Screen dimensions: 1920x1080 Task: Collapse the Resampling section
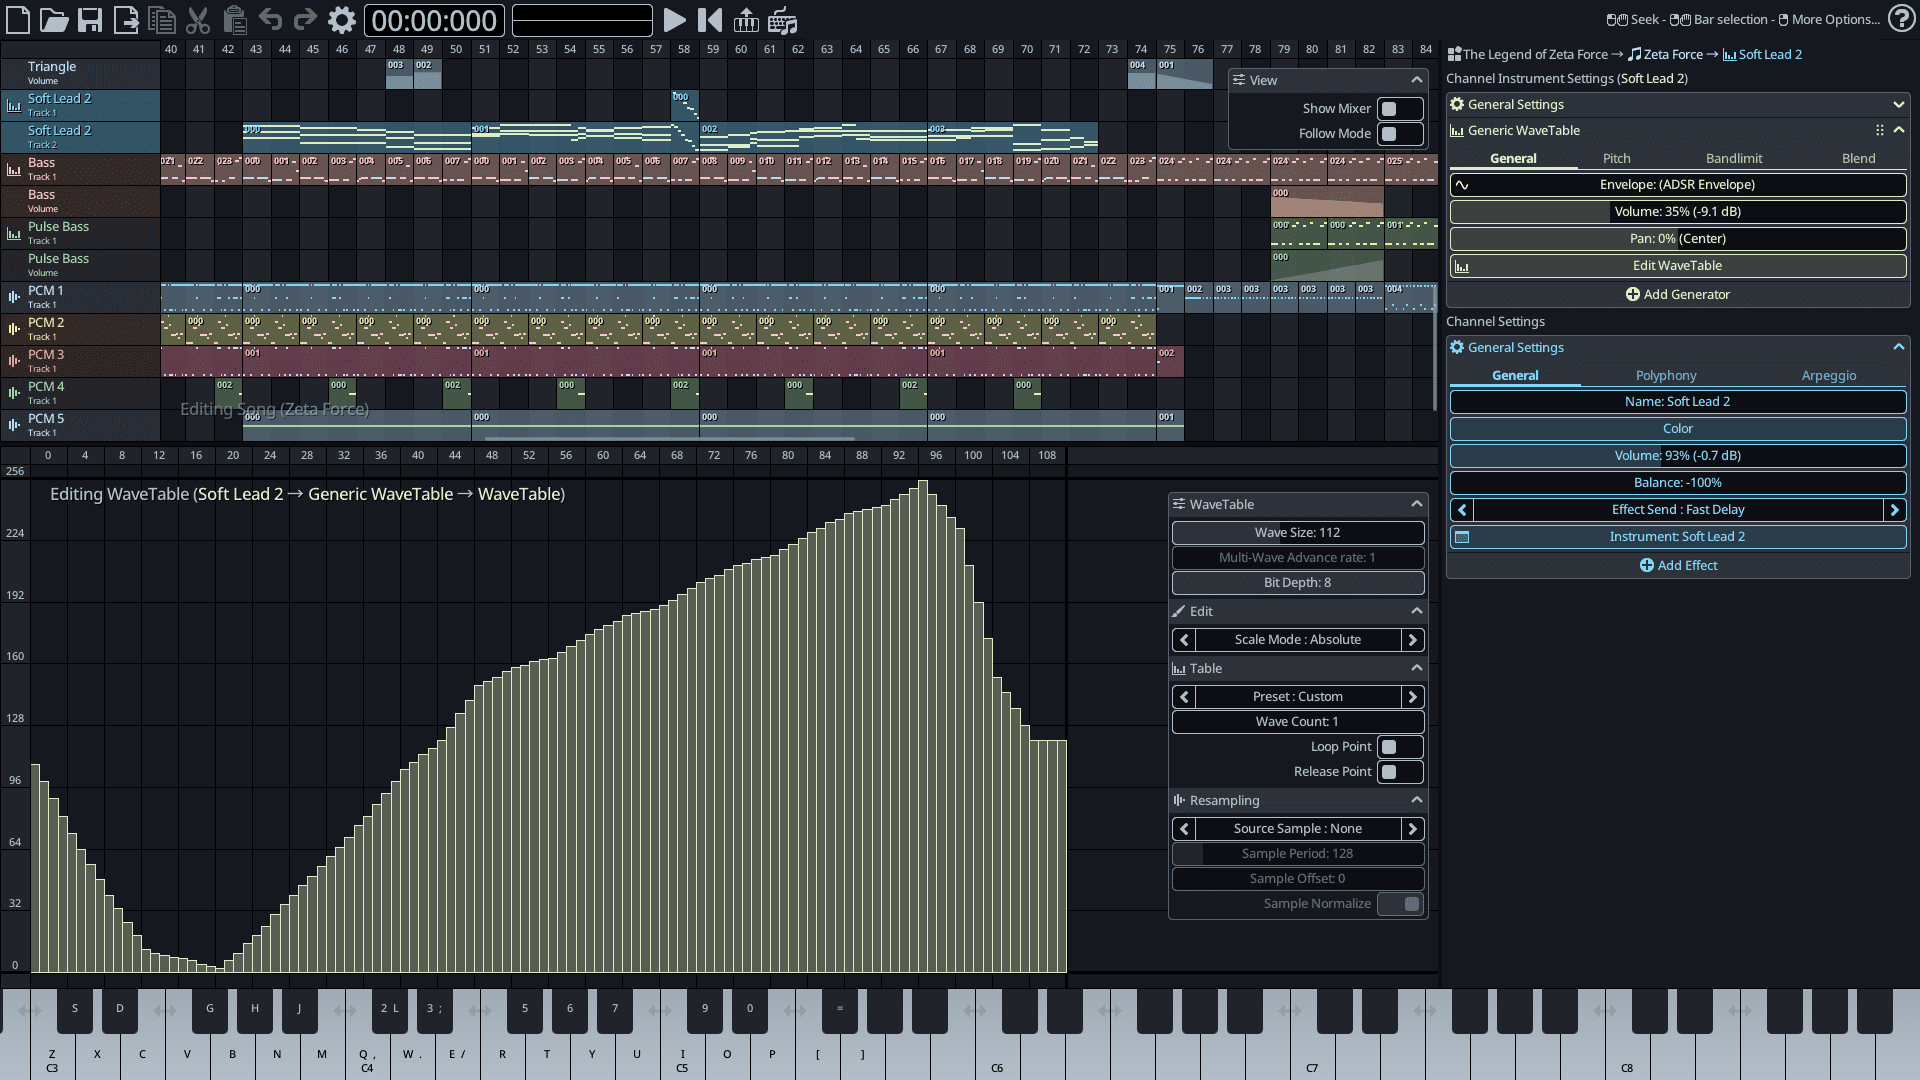tap(1416, 800)
